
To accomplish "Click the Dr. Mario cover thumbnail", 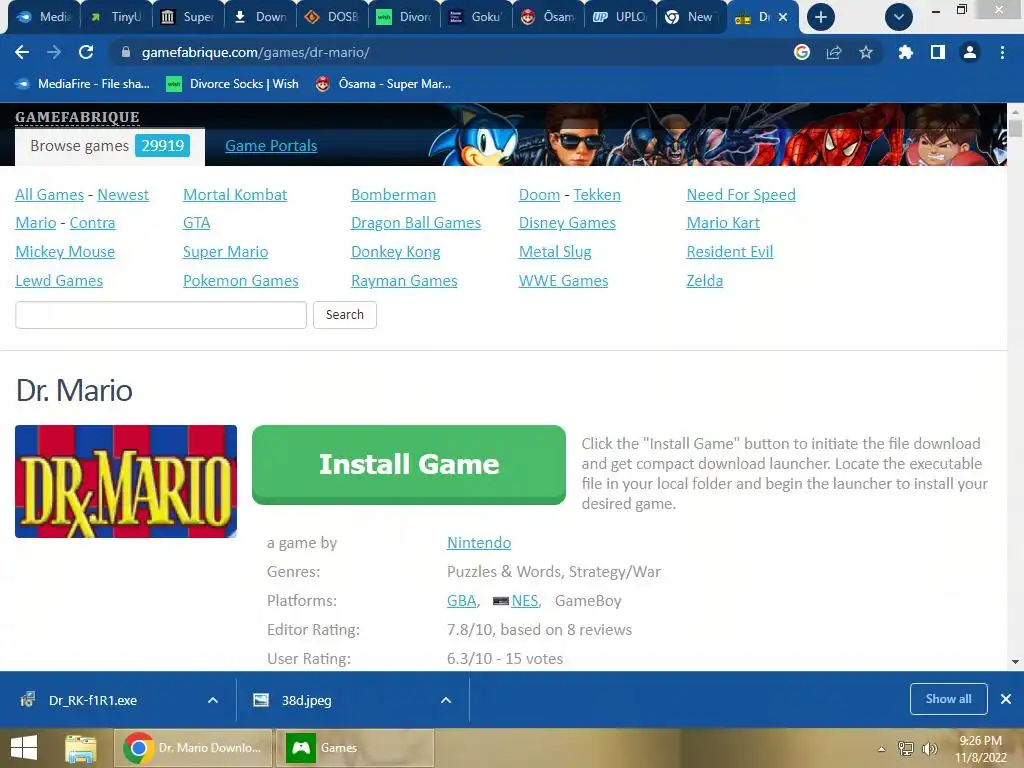I will tap(126, 481).
